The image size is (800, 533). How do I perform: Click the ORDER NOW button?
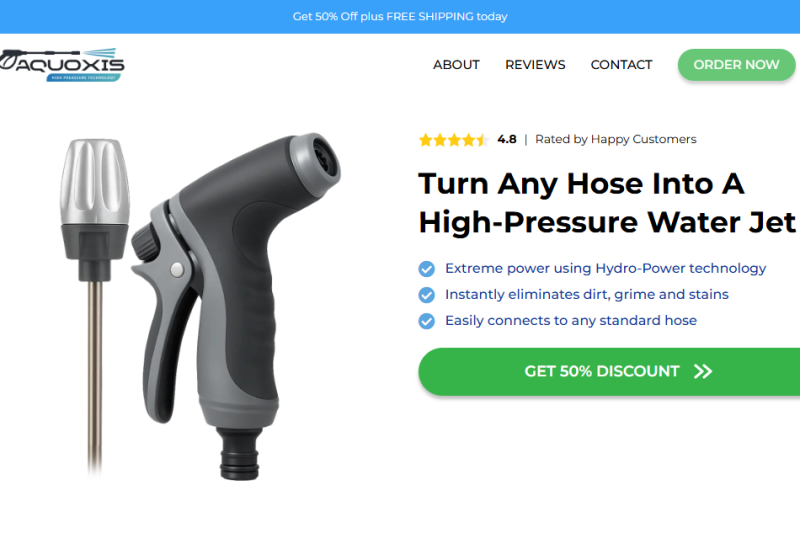736,65
